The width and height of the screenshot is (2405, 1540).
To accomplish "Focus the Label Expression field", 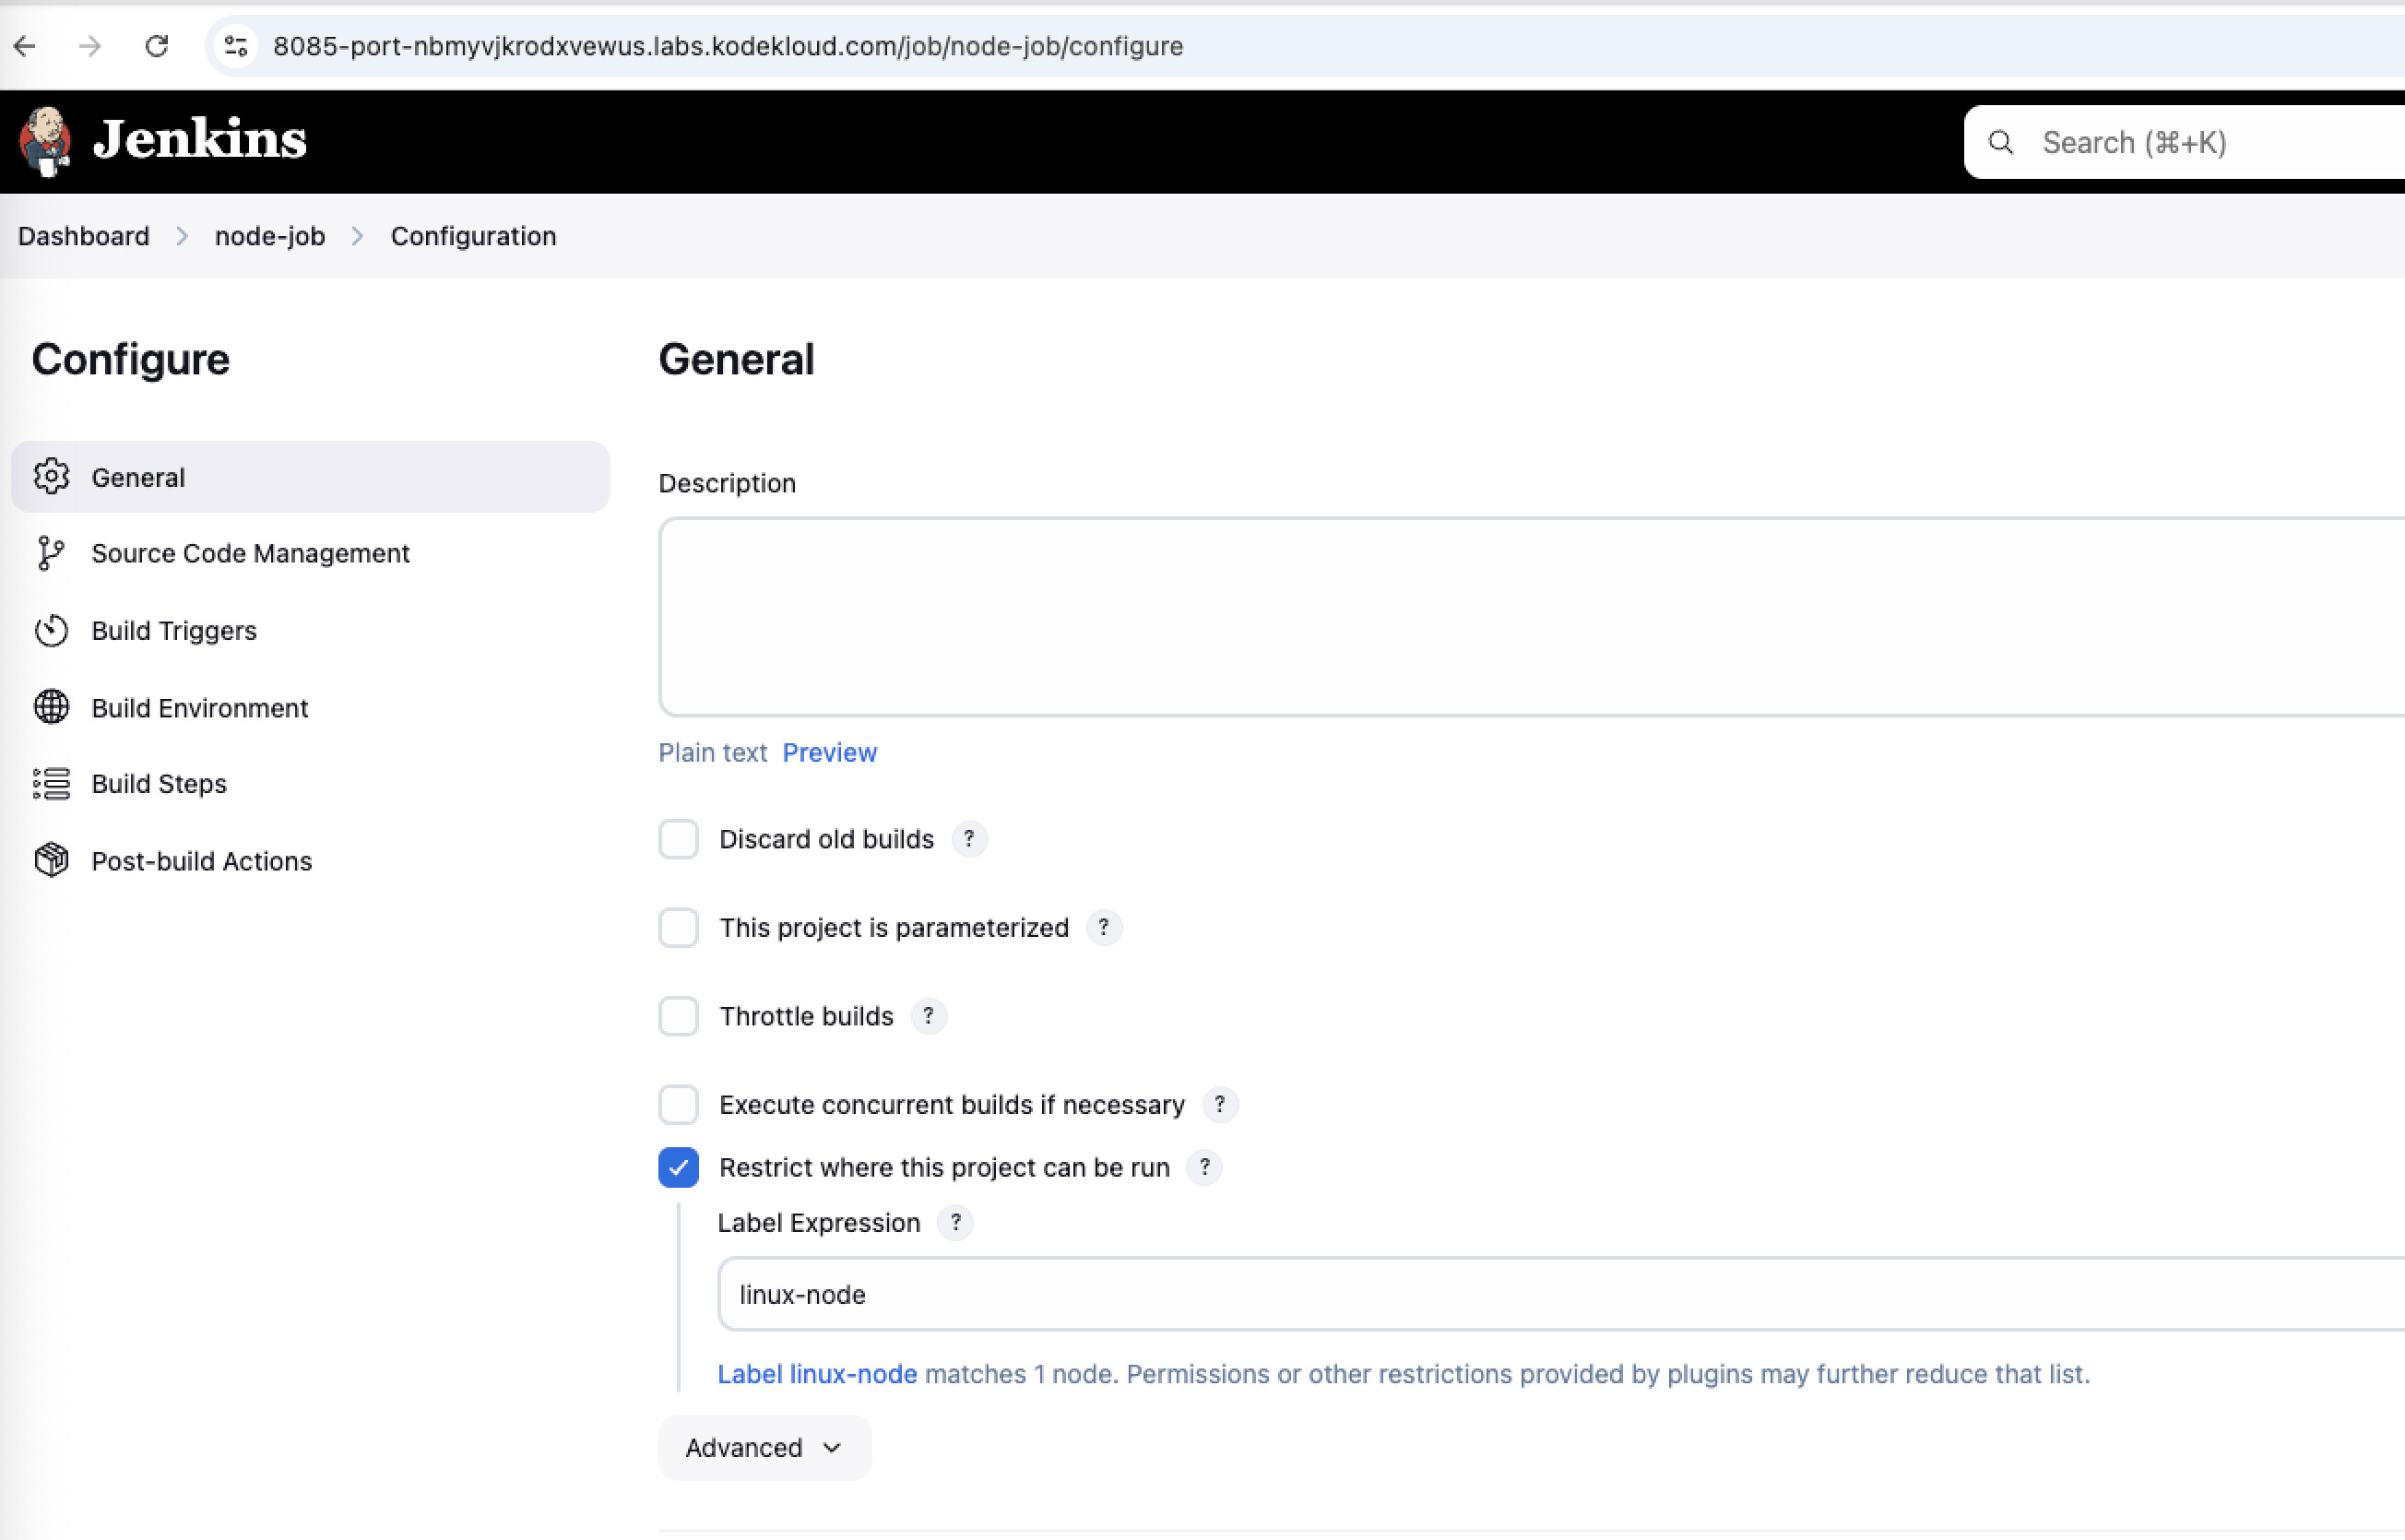I will pyautogui.click(x=1561, y=1294).
